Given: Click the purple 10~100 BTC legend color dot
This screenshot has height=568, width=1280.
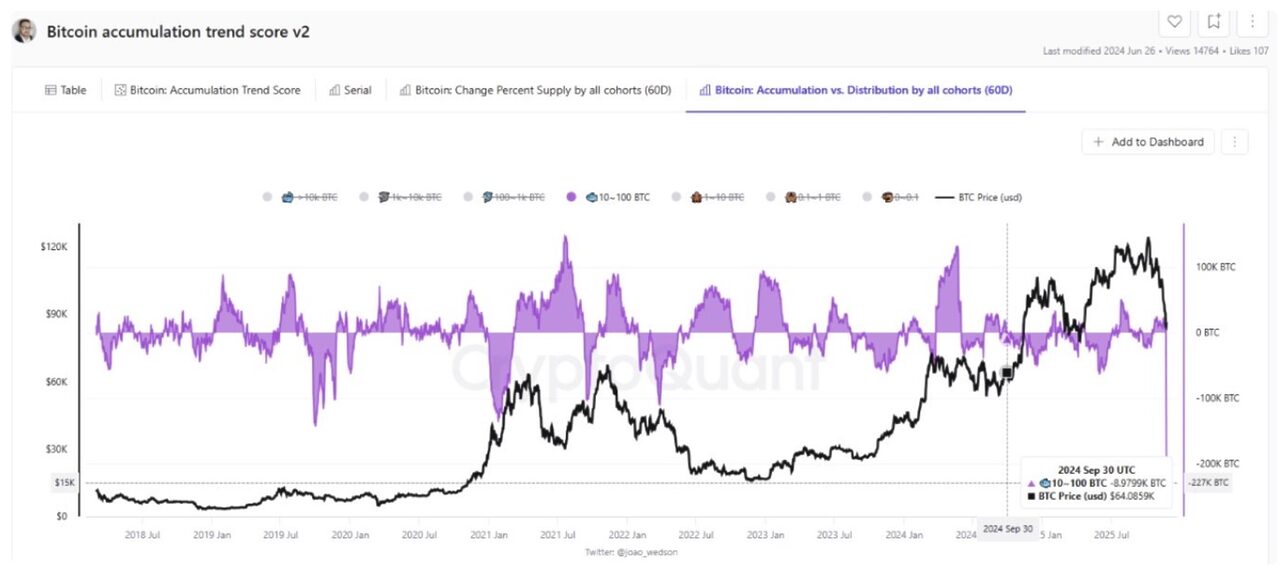Looking at the screenshot, I should [x=572, y=197].
